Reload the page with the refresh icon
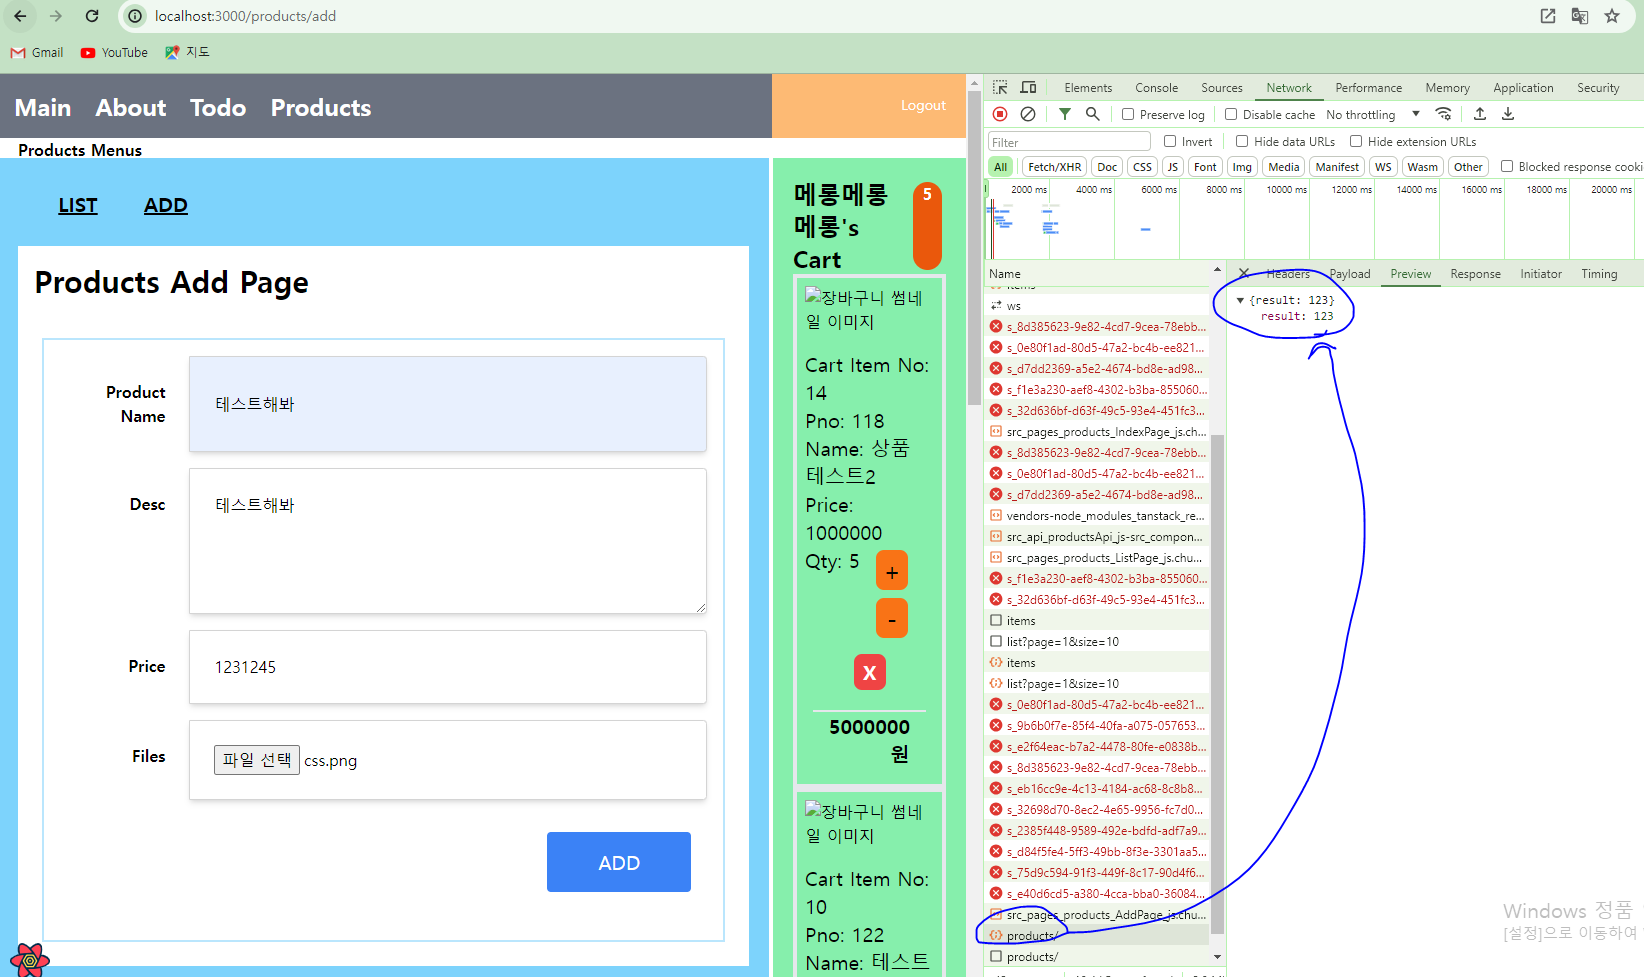The image size is (1644, 977). coord(92,16)
